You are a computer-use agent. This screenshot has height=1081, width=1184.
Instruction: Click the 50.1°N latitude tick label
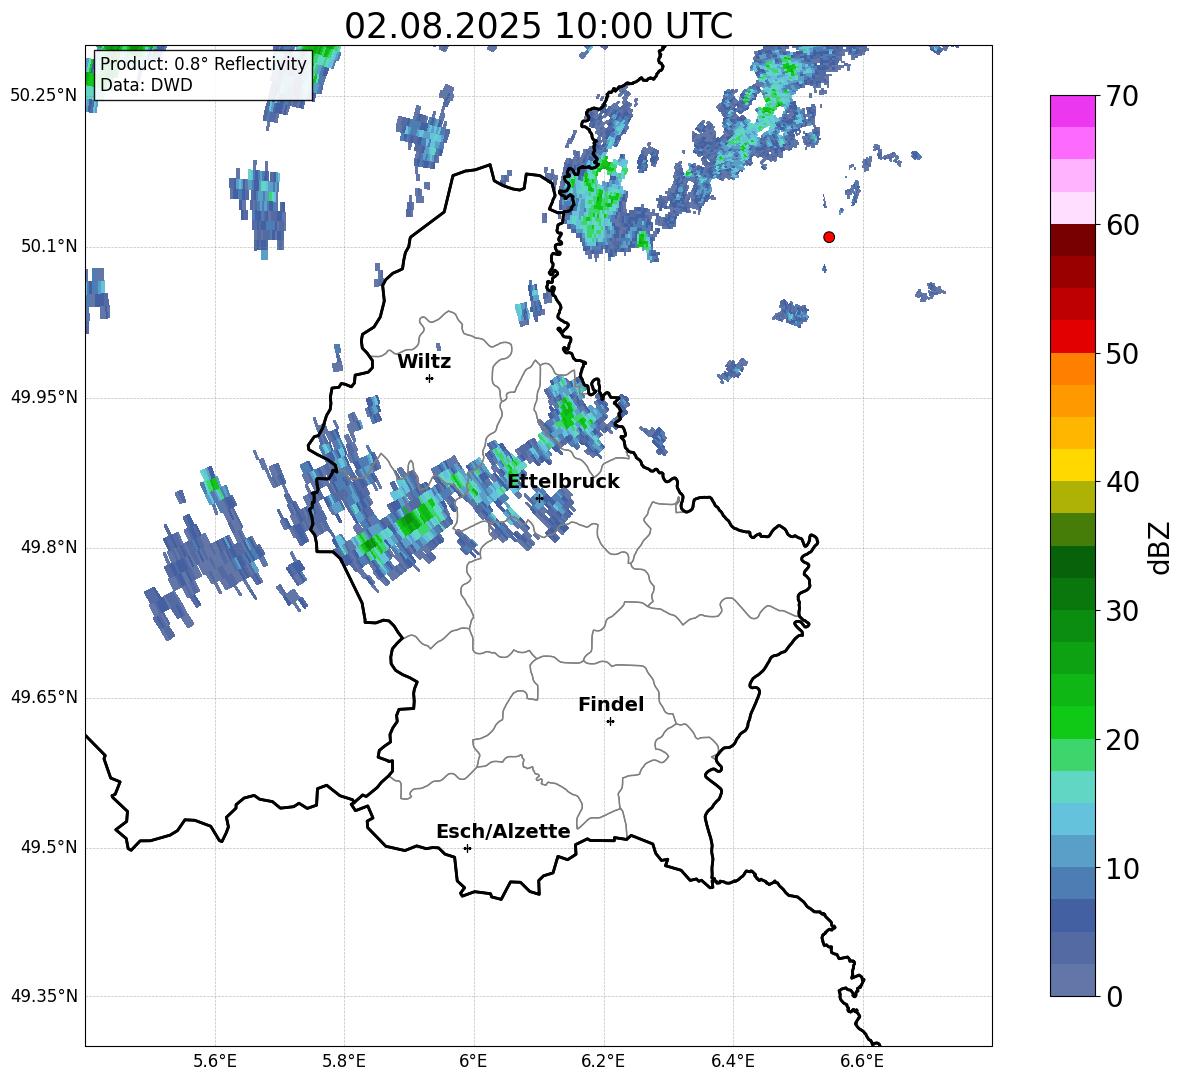point(49,246)
